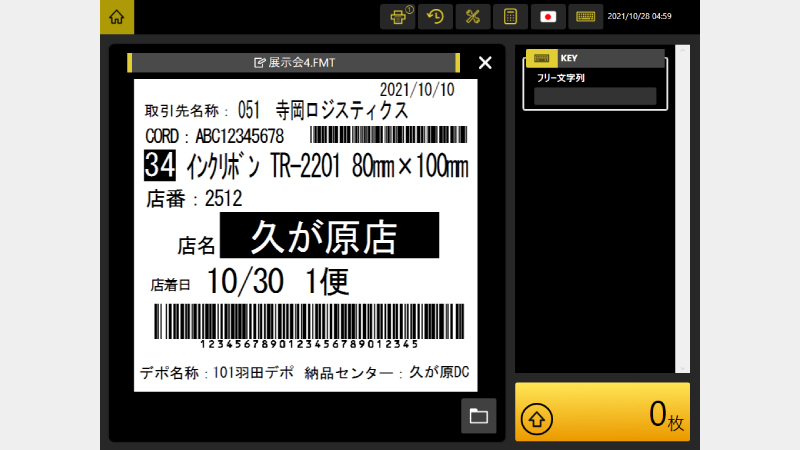The height and width of the screenshot is (450, 800).
Task: Click the 0枚 print quantity
Action: click(666, 415)
